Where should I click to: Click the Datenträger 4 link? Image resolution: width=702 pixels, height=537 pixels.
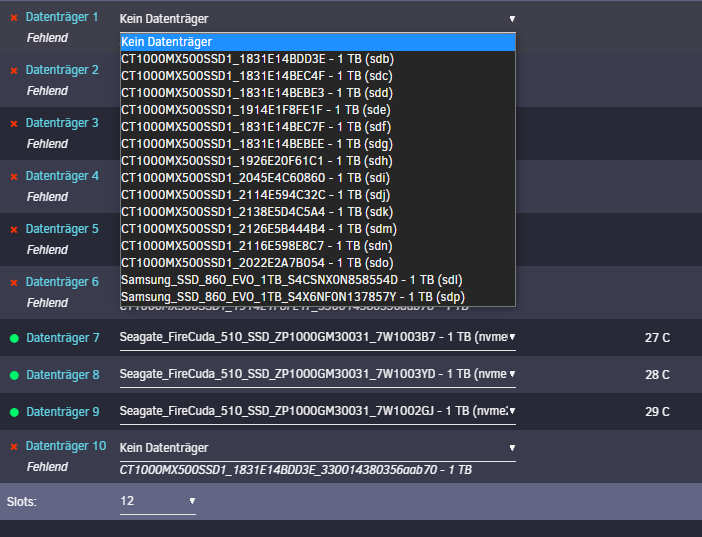[62, 176]
